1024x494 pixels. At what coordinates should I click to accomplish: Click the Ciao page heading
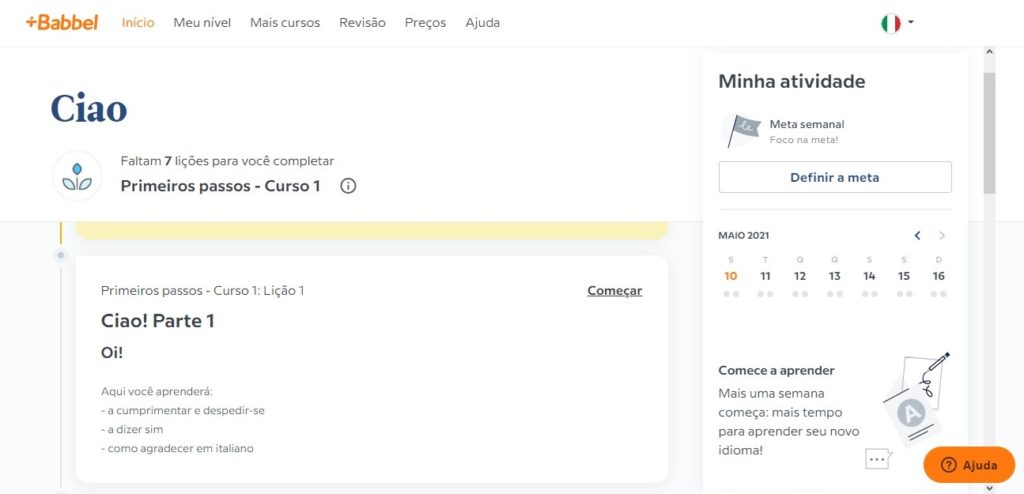pyautogui.click(x=89, y=108)
